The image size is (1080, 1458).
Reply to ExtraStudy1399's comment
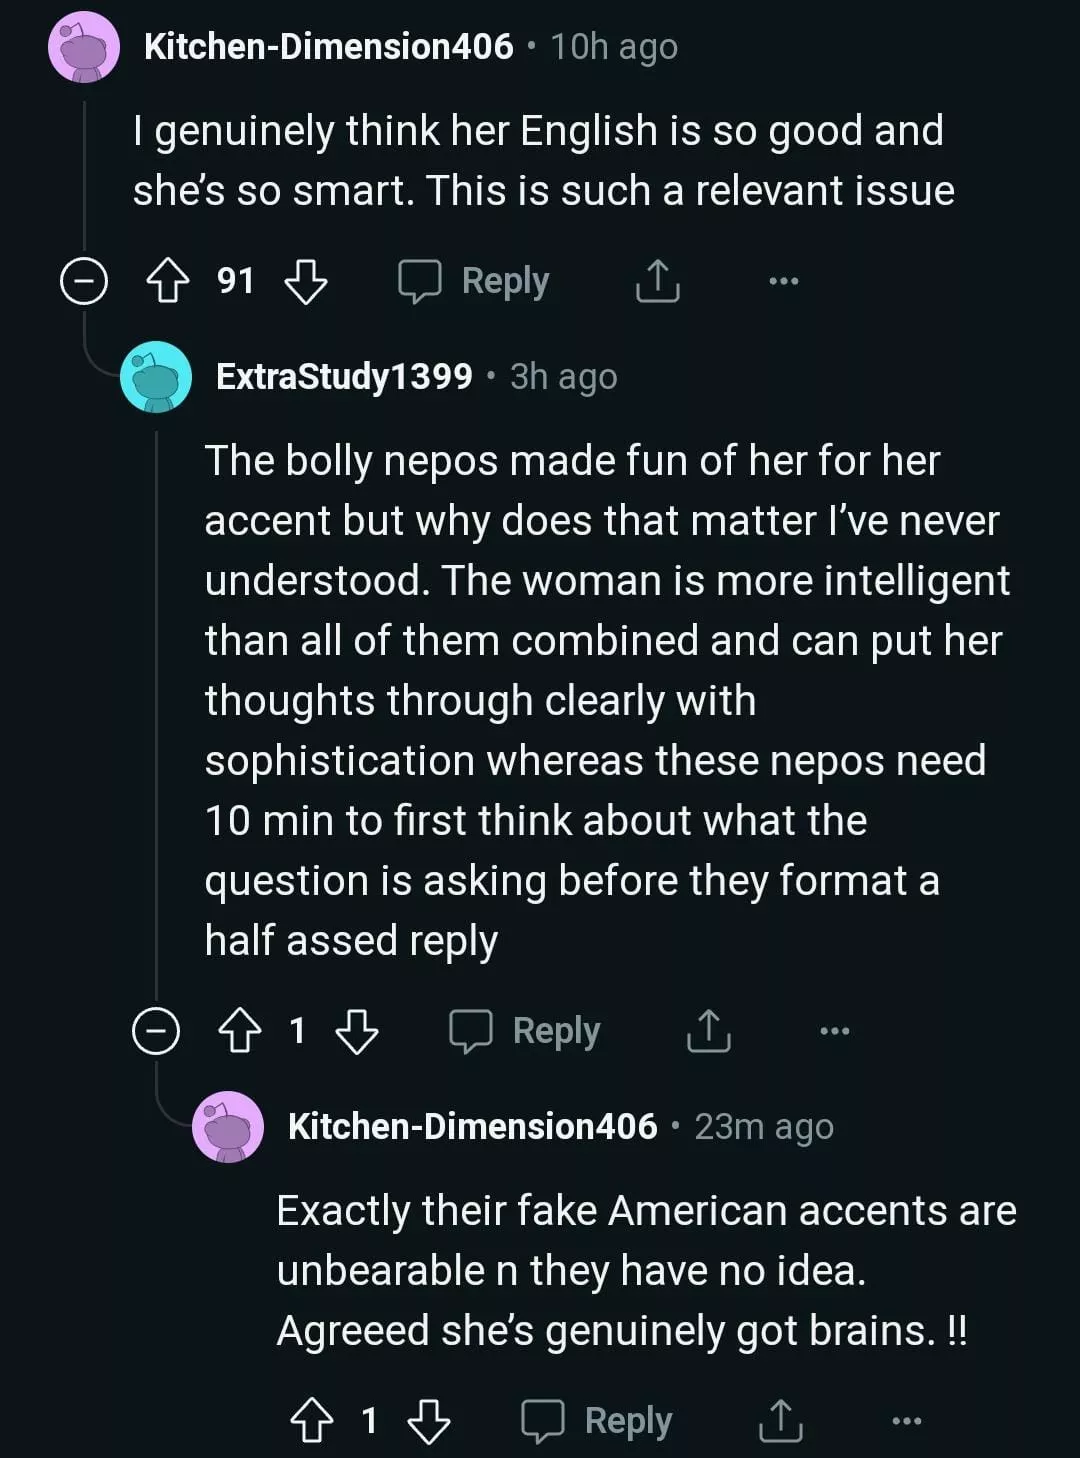tap(525, 1031)
